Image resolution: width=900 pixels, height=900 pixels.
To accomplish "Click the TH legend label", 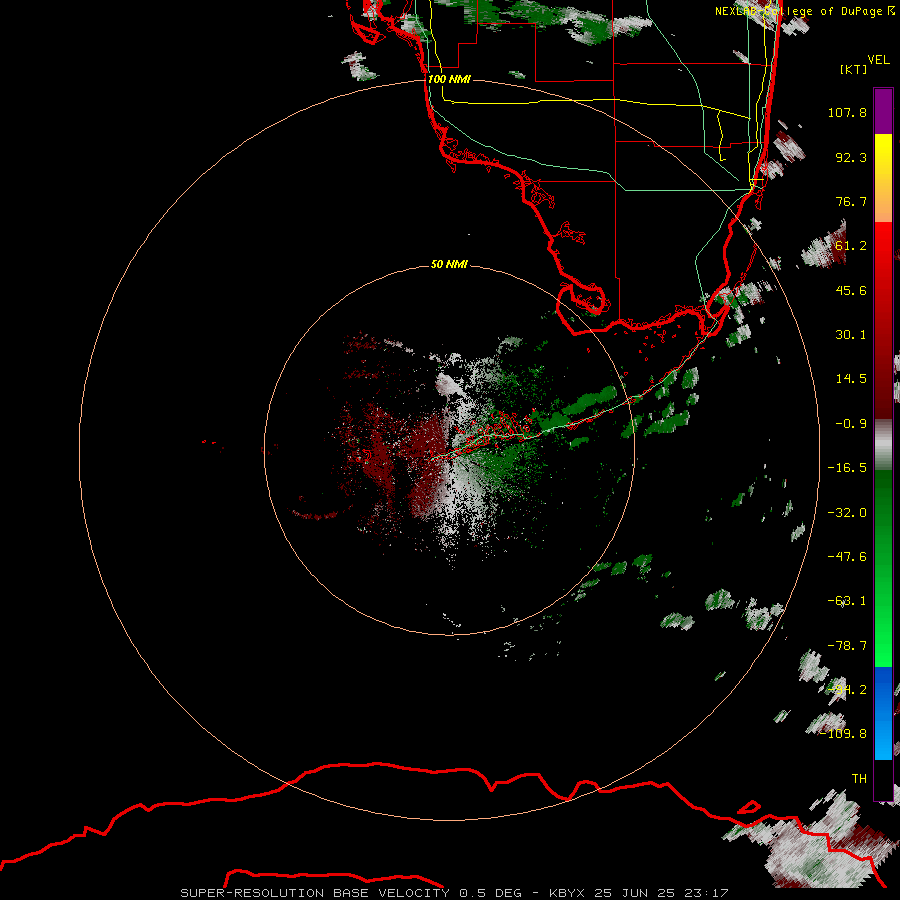I will click(859, 779).
